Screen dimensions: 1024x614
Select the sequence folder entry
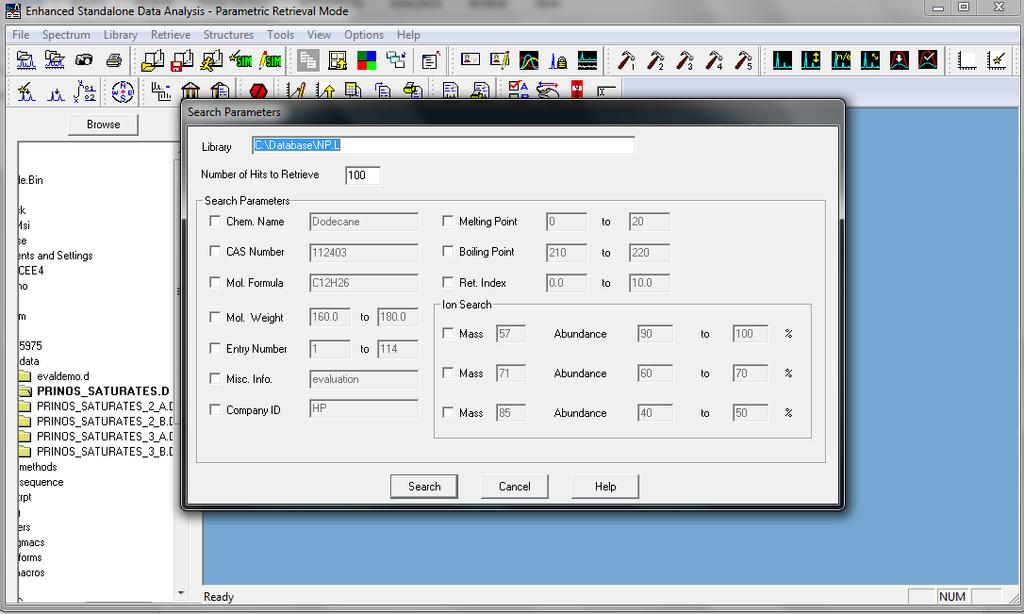pos(41,482)
